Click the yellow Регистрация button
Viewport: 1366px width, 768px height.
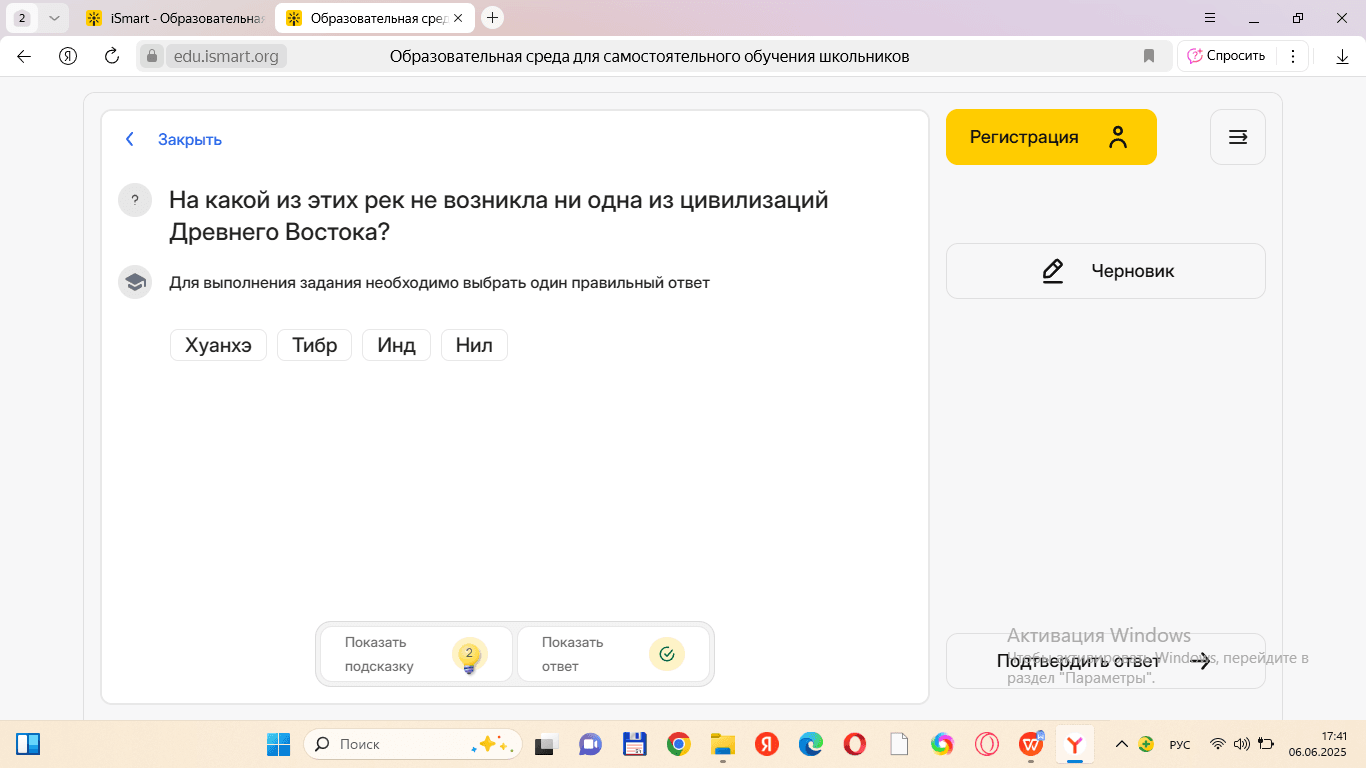1050,137
